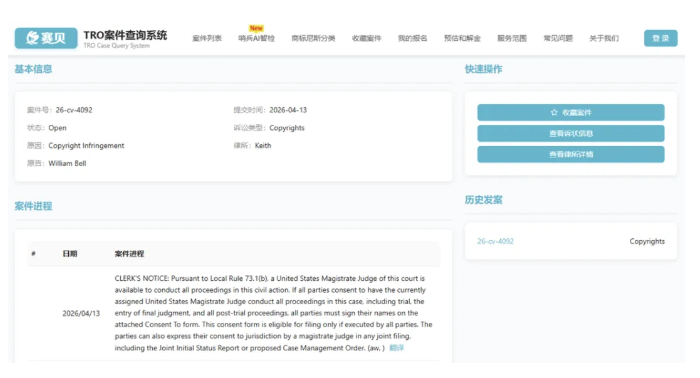Open the 26-cv-4092 link under 历史发案
Screen dimensions: 700x378
(x=495, y=241)
